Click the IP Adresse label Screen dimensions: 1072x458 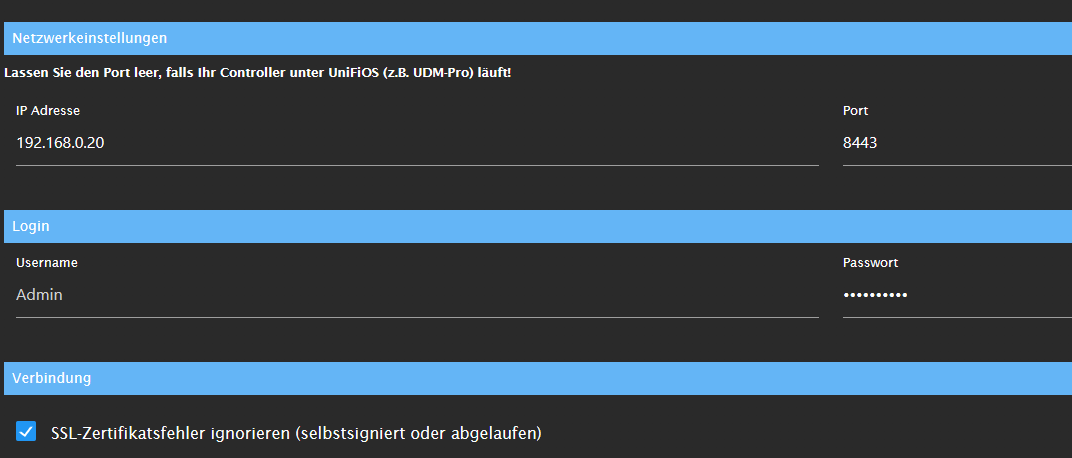click(48, 111)
